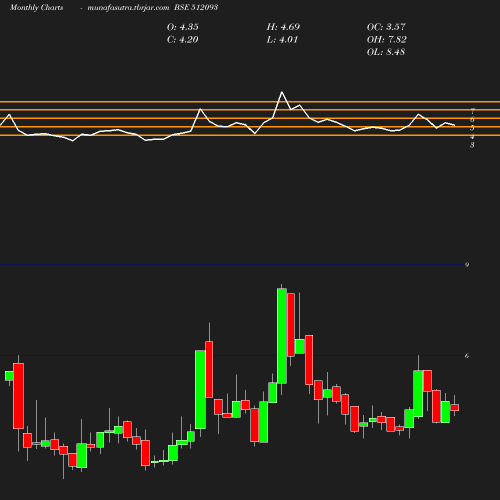The width and height of the screenshot is (500, 500).
Task: Select the close value "C: 4.20"
Action: pyautogui.click(x=183, y=40)
